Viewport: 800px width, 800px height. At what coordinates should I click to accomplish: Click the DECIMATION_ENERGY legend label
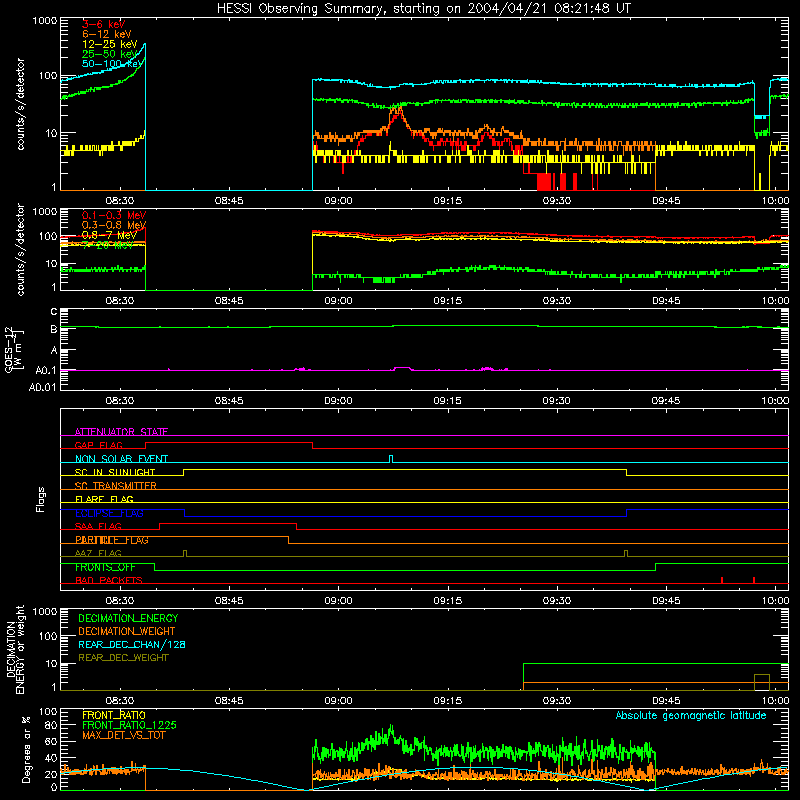point(128,618)
